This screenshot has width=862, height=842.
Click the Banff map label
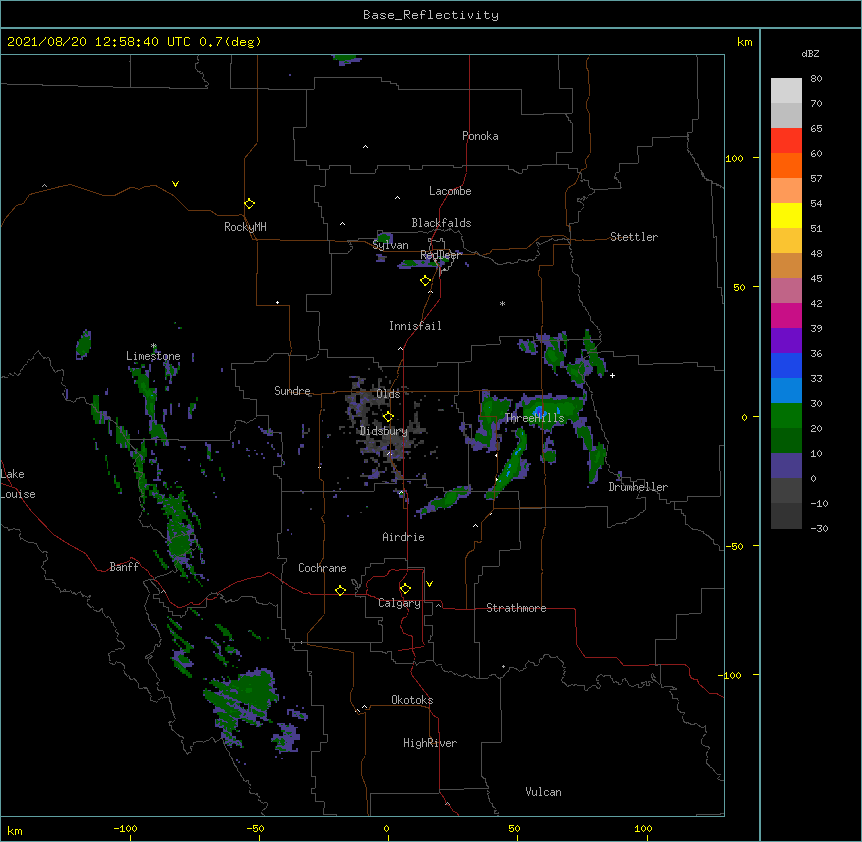[x=124, y=567]
